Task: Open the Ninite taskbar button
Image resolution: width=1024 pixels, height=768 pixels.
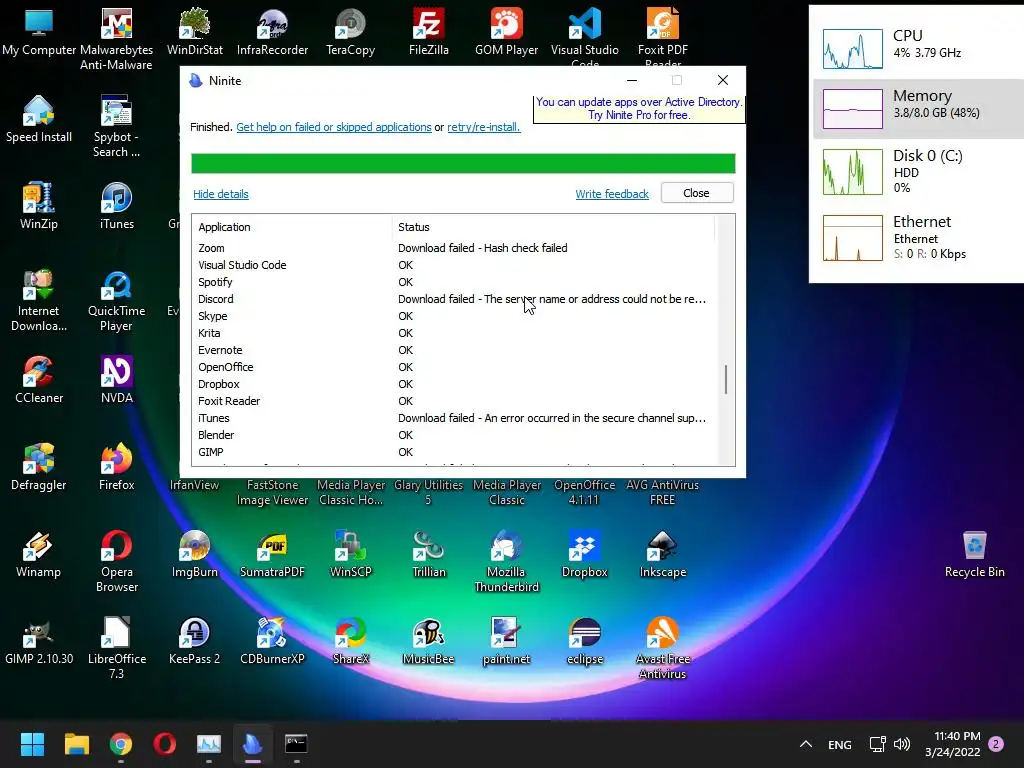Action: pos(253,744)
